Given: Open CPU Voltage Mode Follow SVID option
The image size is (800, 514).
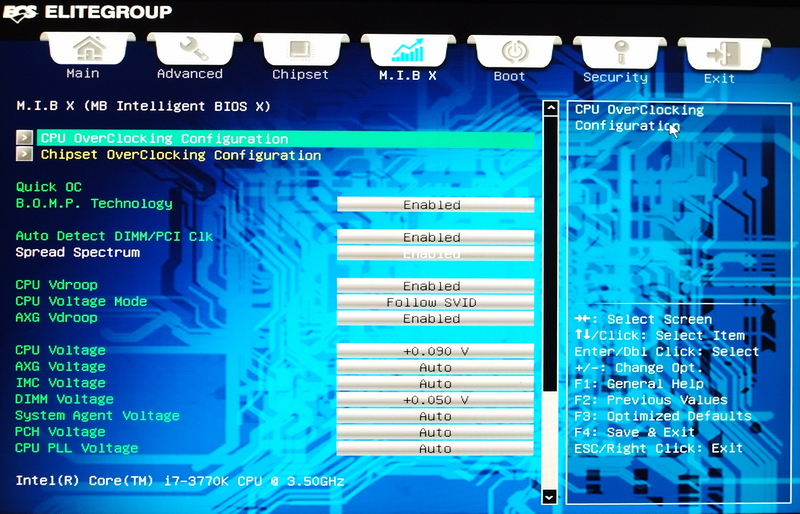Looking at the screenshot, I should (x=435, y=302).
